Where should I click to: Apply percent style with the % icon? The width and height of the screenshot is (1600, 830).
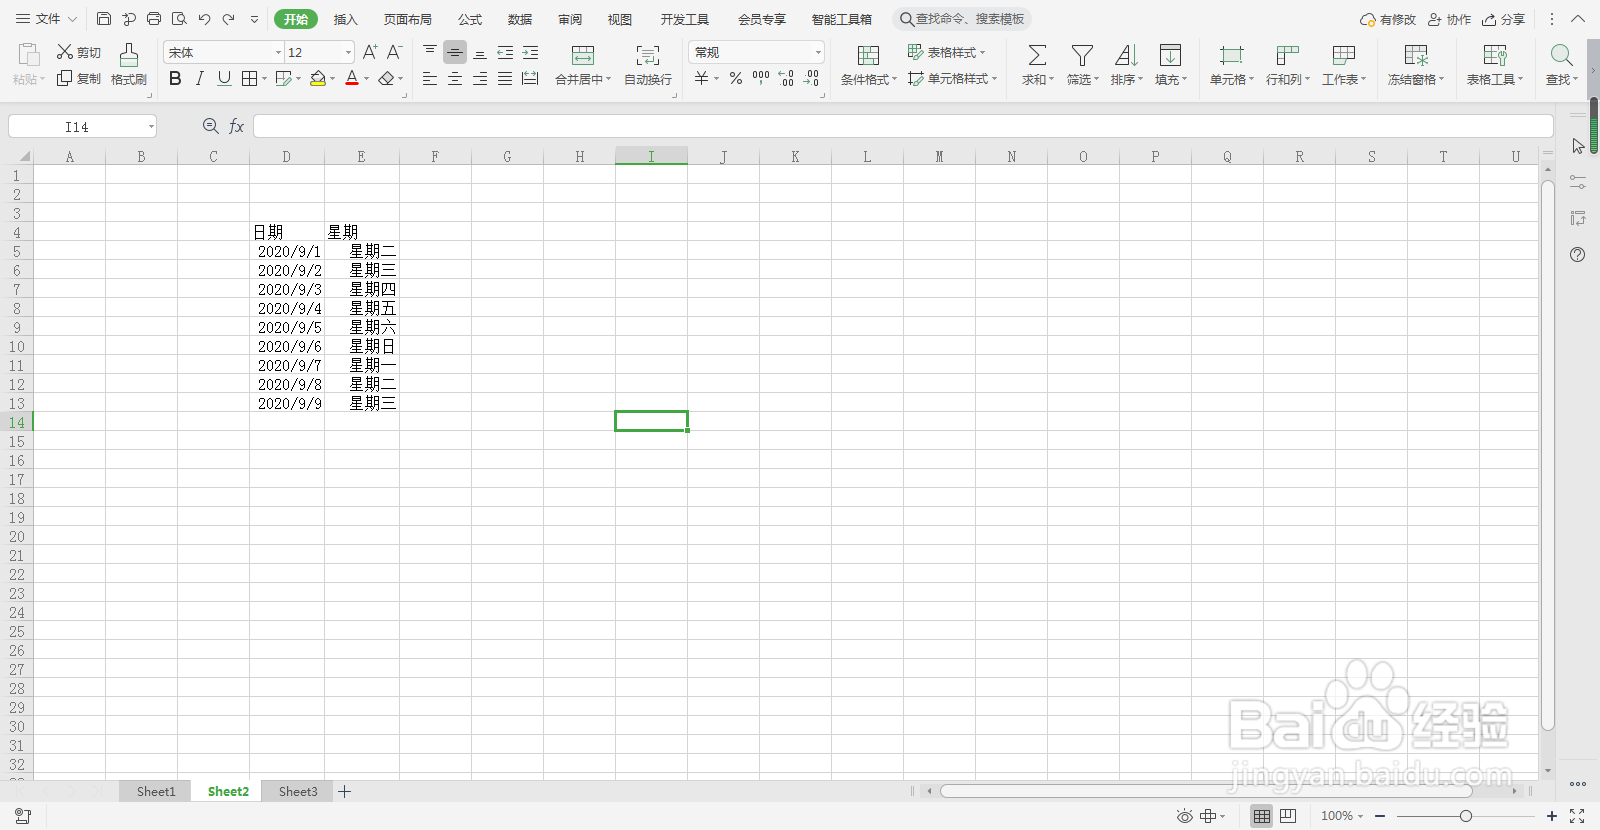[x=736, y=78]
